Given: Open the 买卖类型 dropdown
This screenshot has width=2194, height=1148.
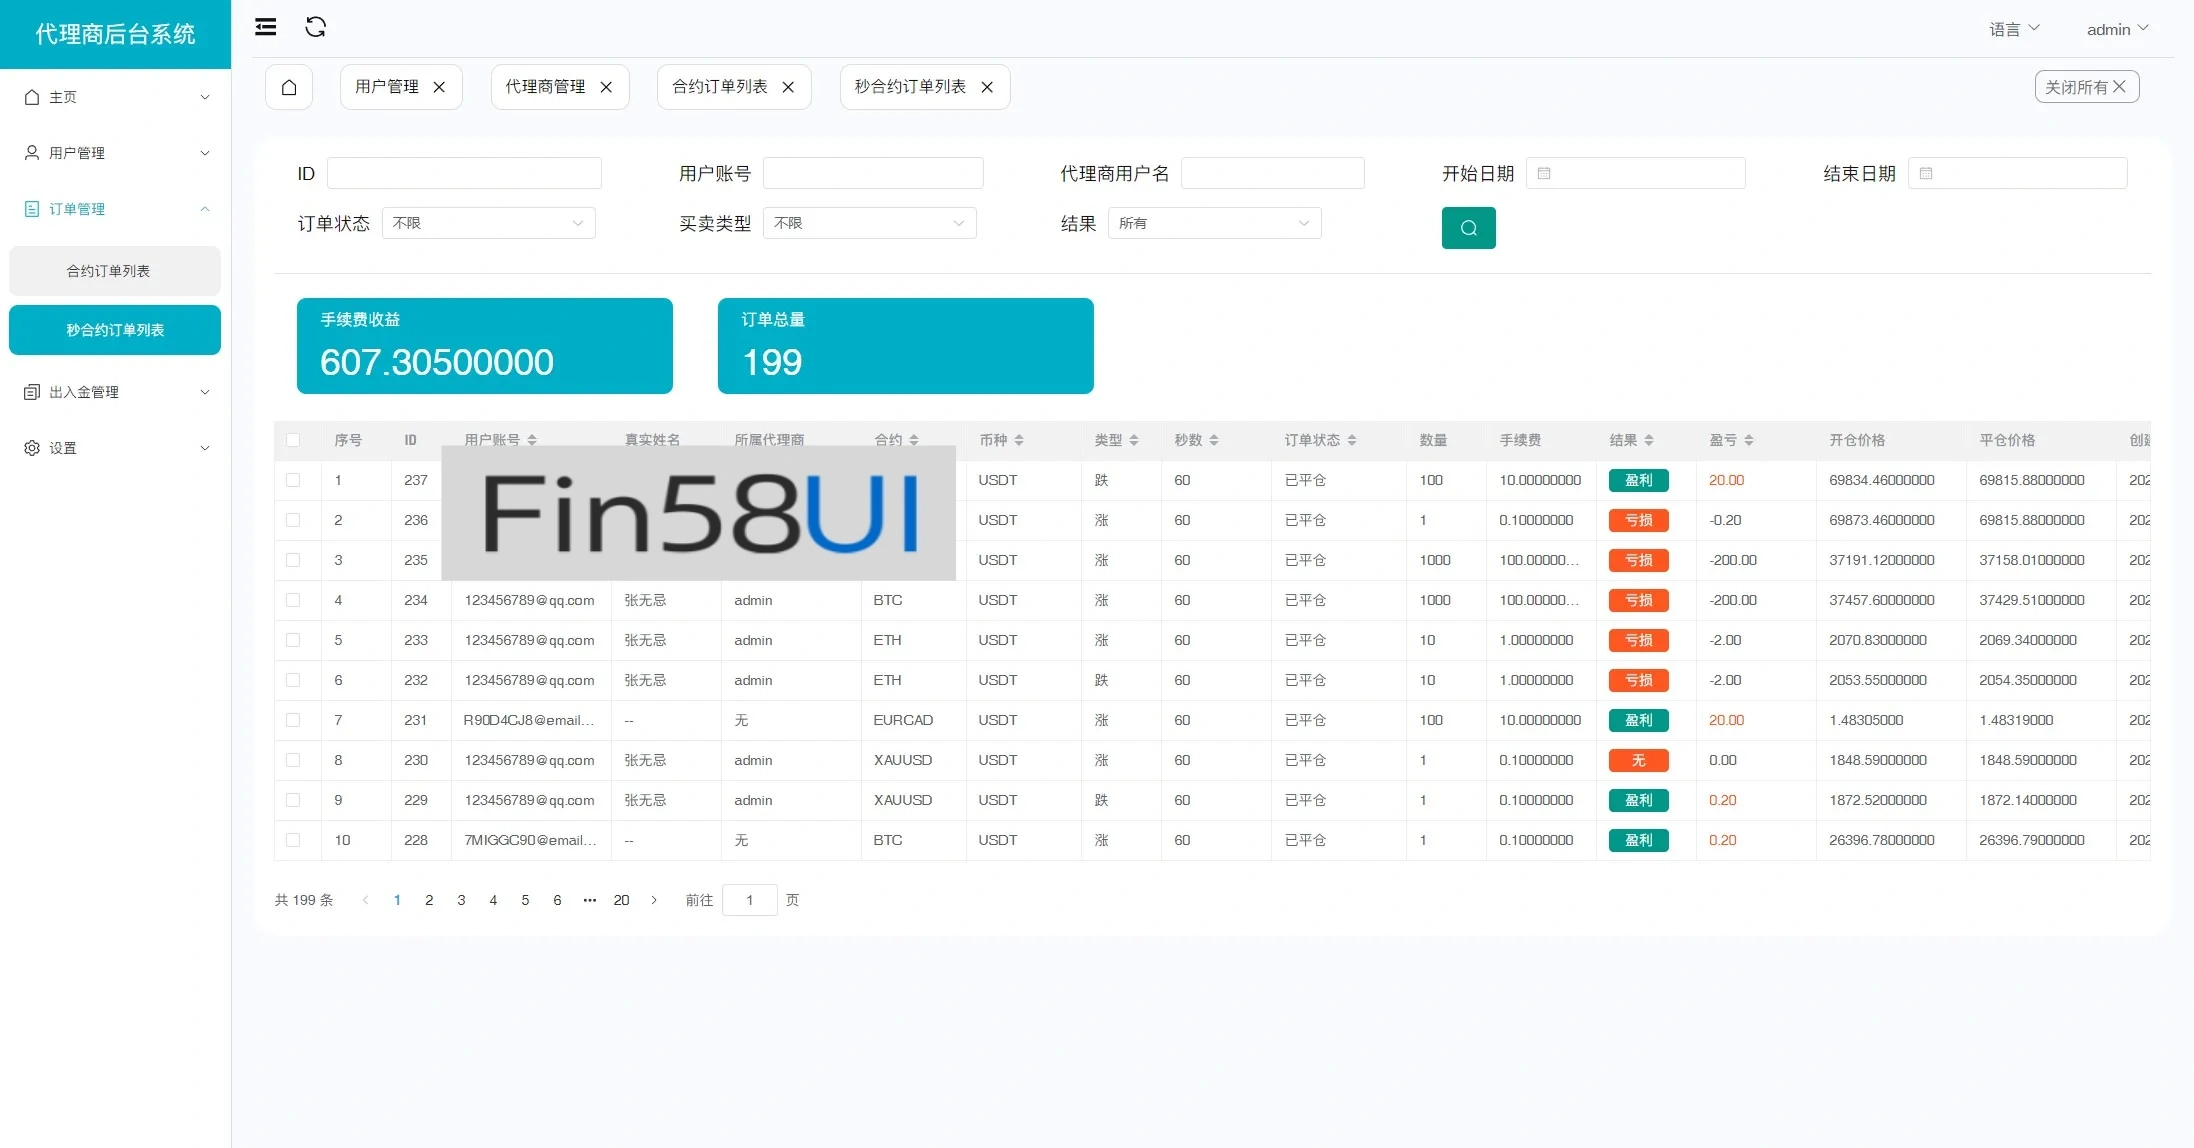Looking at the screenshot, I should pyautogui.click(x=869, y=223).
